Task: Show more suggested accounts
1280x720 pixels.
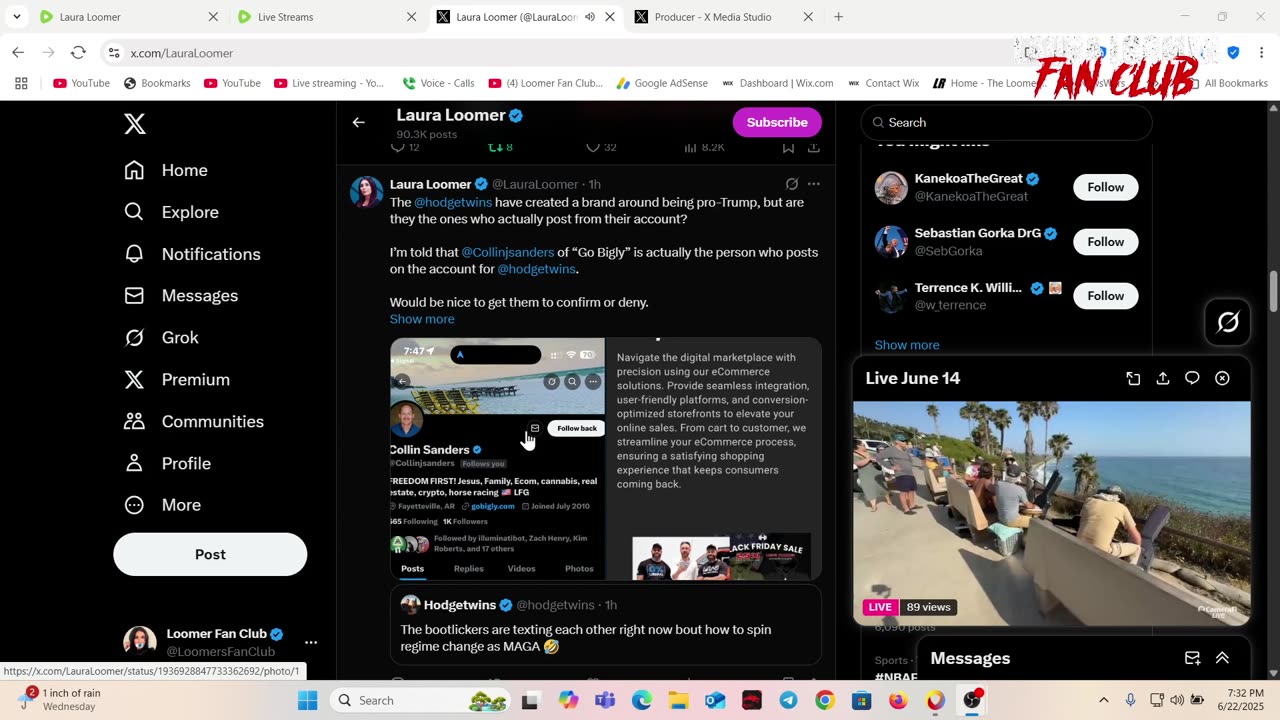Action: (907, 345)
